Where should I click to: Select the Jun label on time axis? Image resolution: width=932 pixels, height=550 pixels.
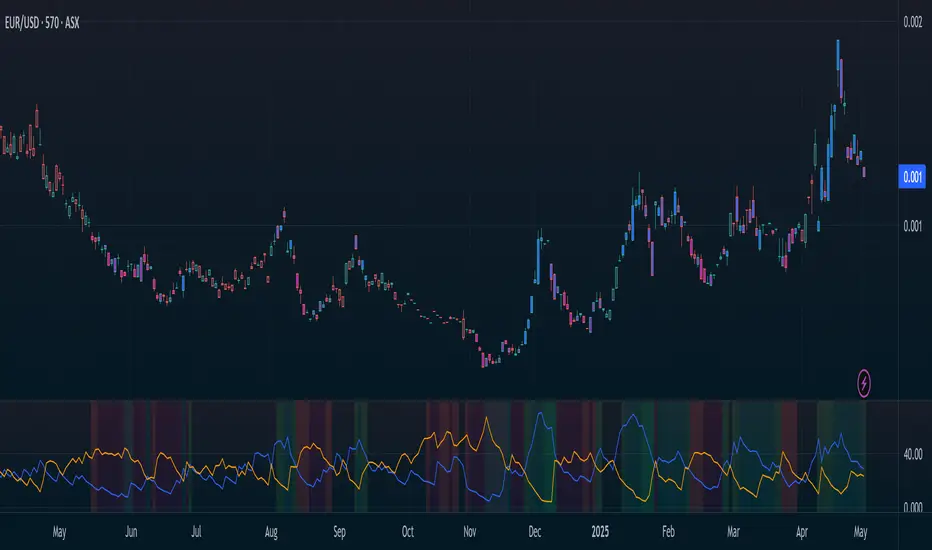tap(131, 531)
